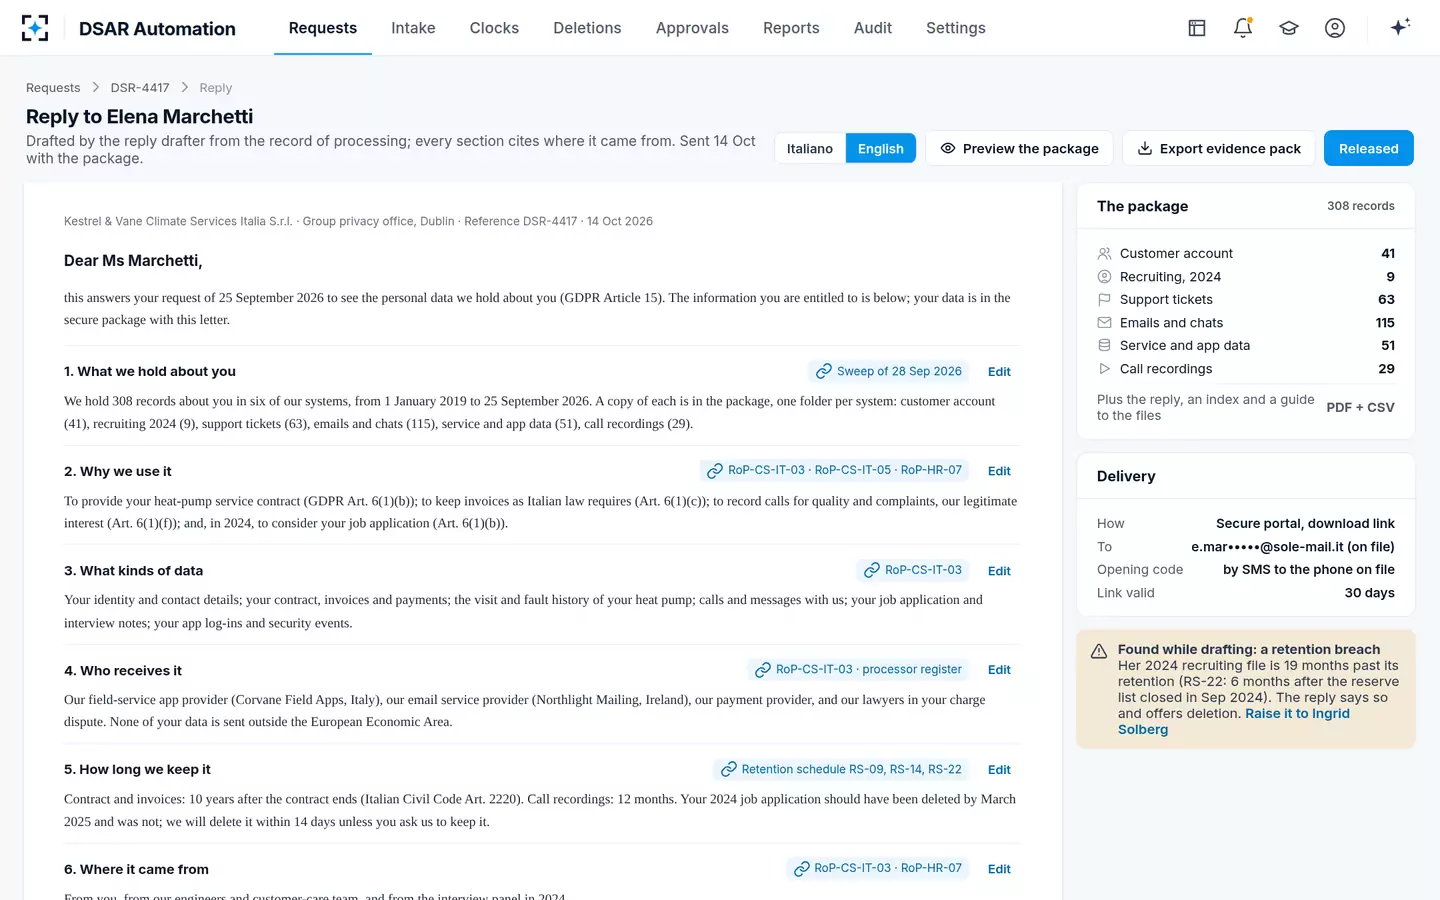Go to Requests breadcrumb
Image resolution: width=1440 pixels, height=900 pixels.
click(x=53, y=88)
